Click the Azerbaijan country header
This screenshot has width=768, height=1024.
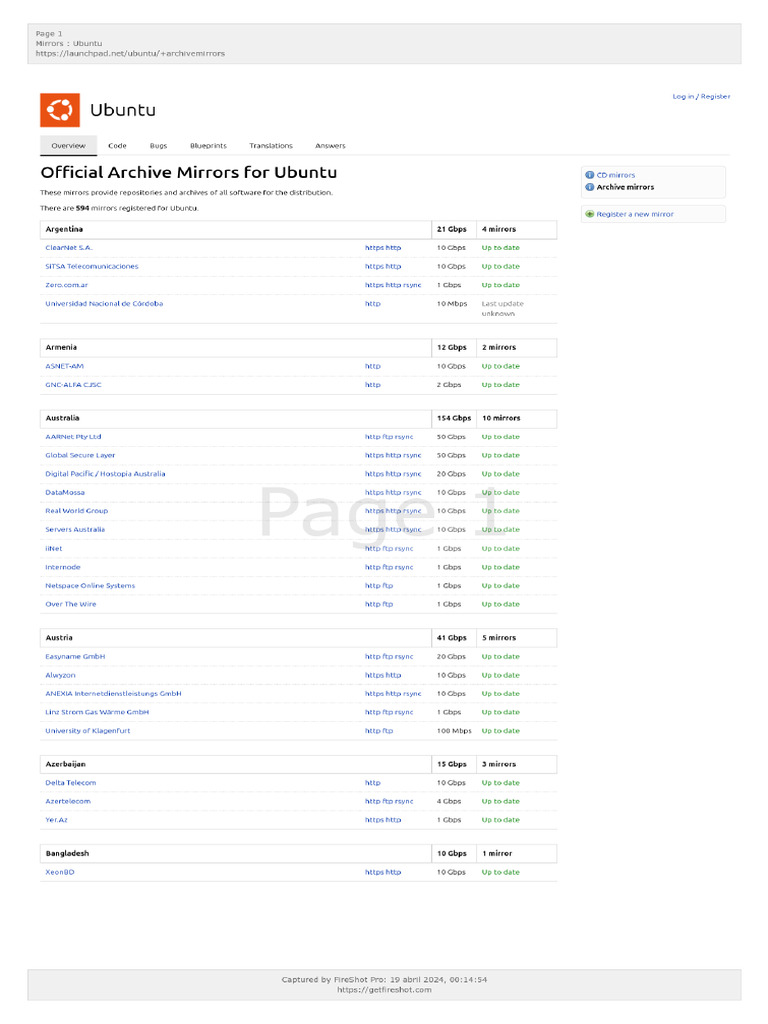click(65, 764)
